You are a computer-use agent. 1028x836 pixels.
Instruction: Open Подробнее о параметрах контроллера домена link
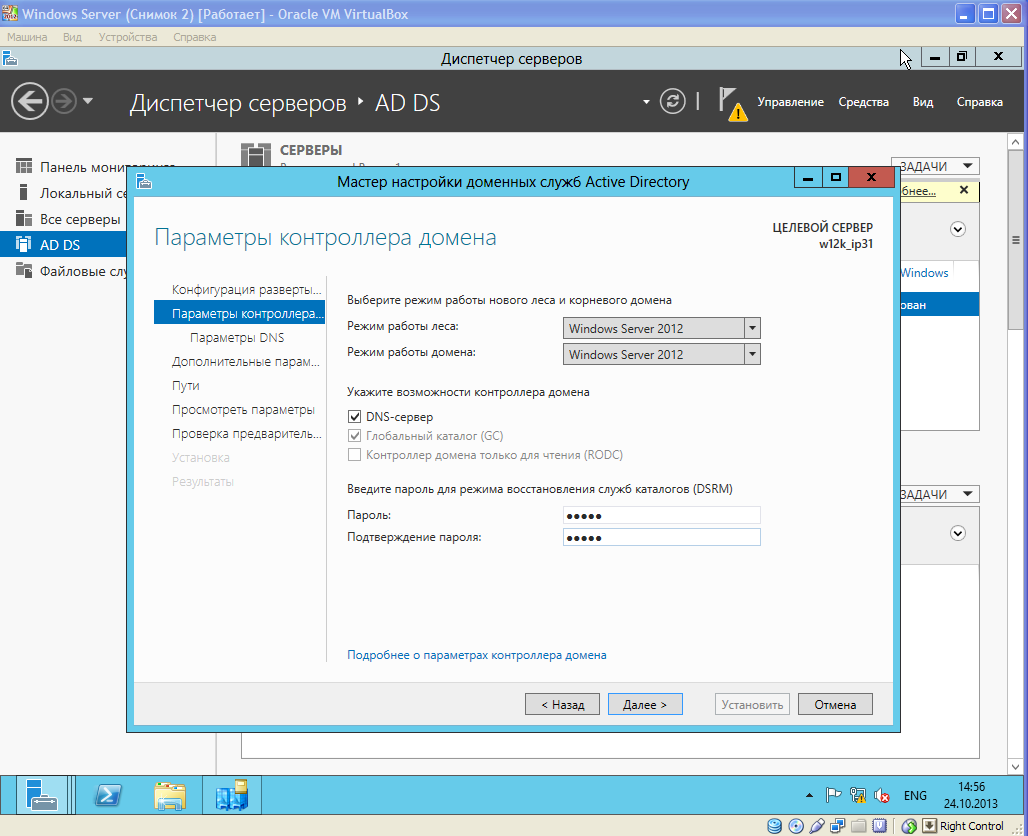point(477,654)
